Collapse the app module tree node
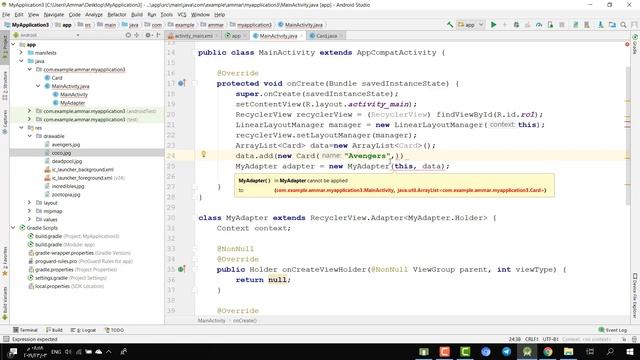 (13, 44)
